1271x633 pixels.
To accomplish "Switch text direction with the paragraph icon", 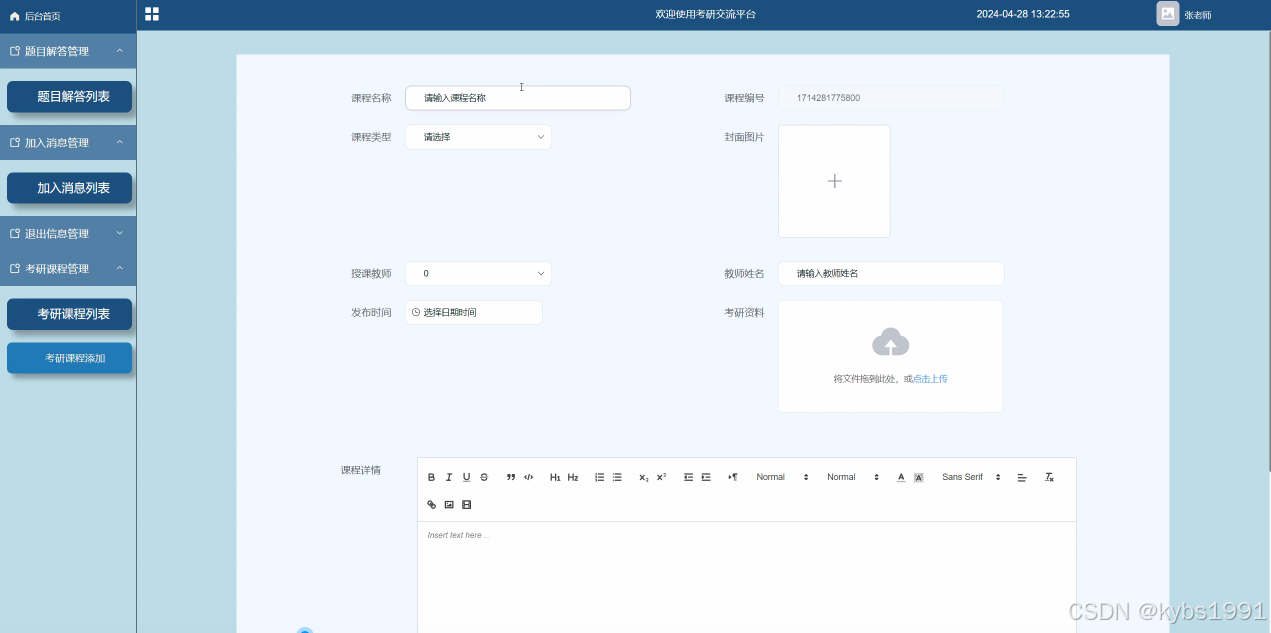I will (x=733, y=478).
